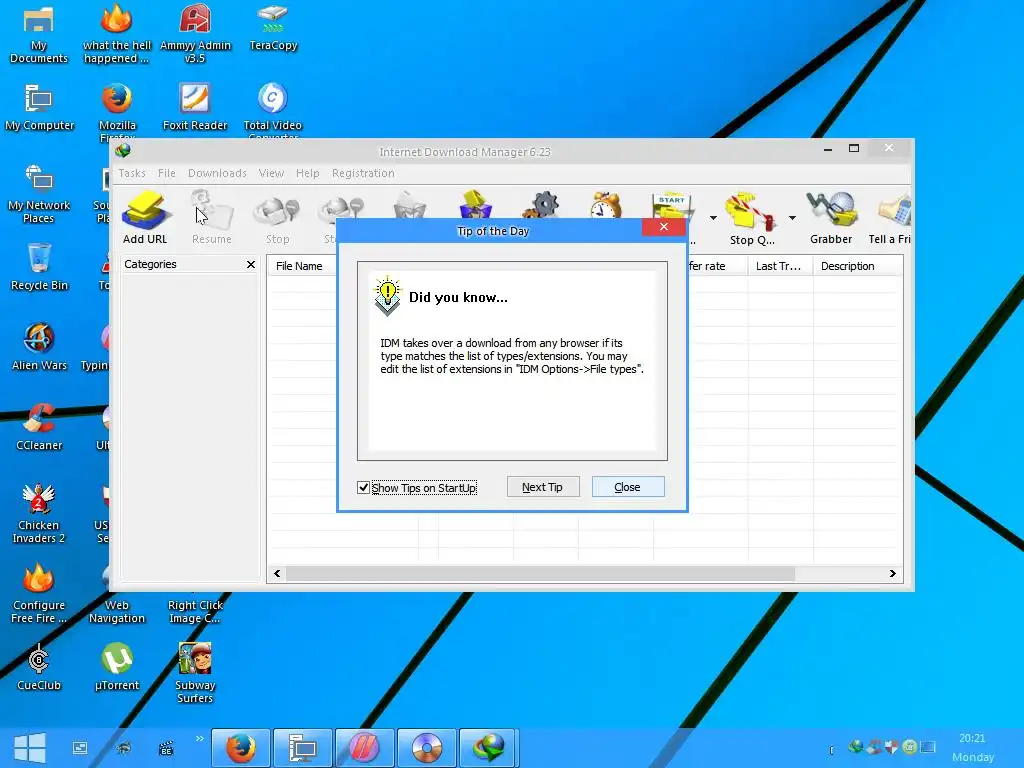Screen dimensions: 1024x768
Task: Open the Help menu
Action: [308, 173]
